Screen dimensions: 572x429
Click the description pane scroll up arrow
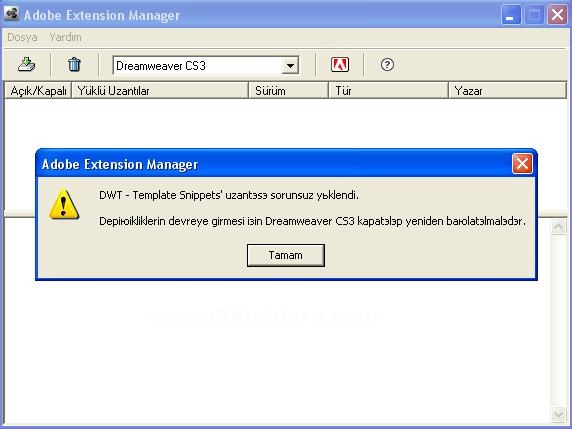(x=559, y=227)
